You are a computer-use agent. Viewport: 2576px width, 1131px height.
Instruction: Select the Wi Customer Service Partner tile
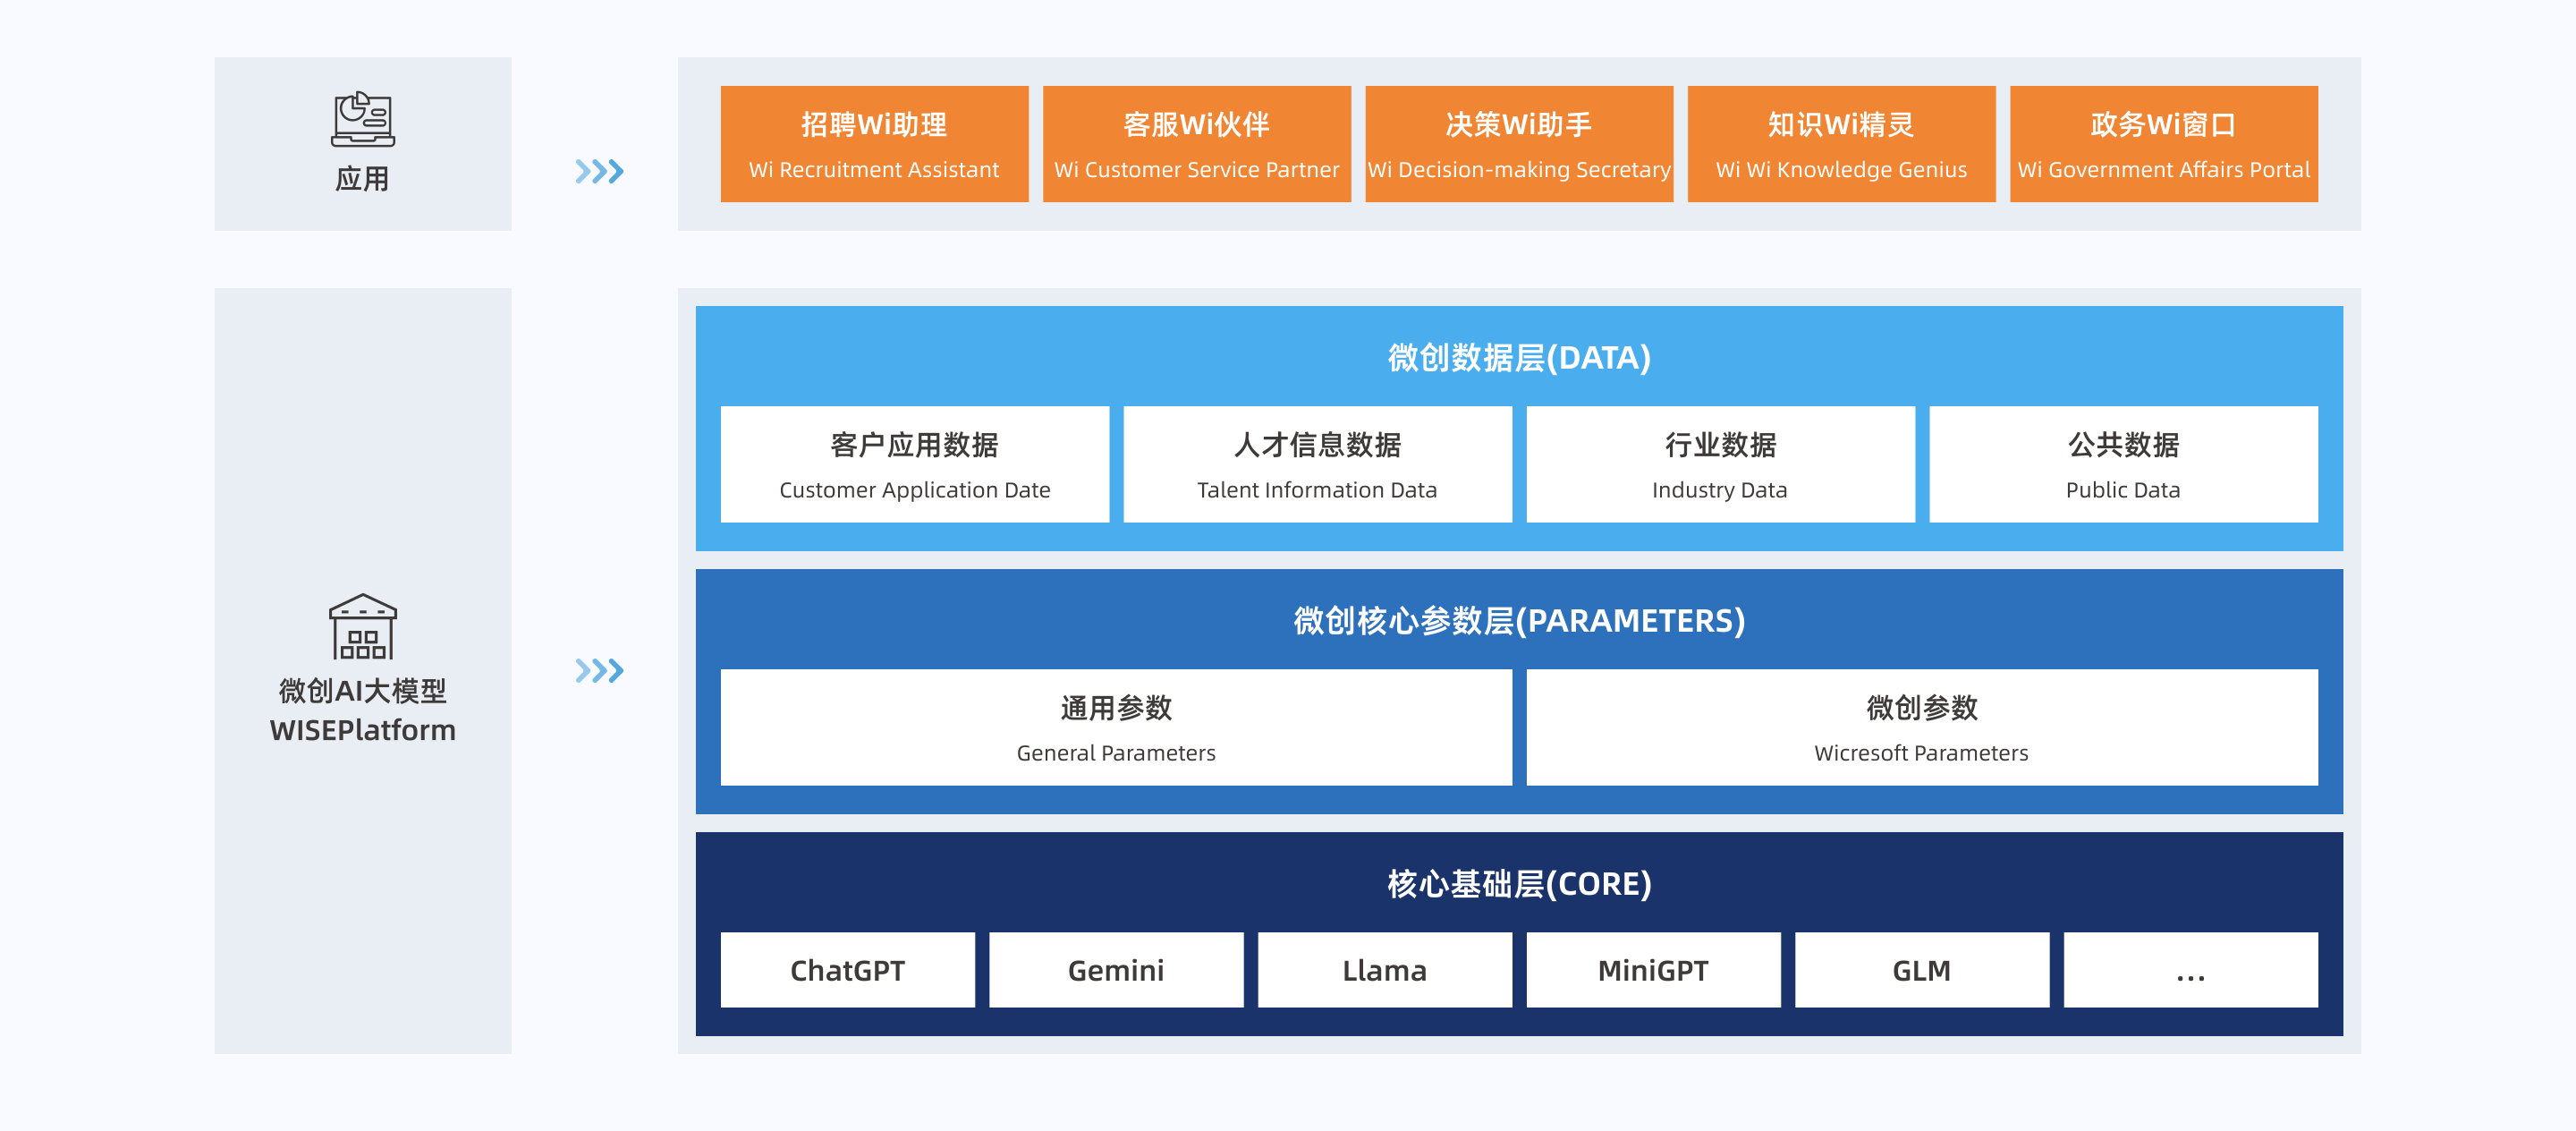coord(1196,144)
